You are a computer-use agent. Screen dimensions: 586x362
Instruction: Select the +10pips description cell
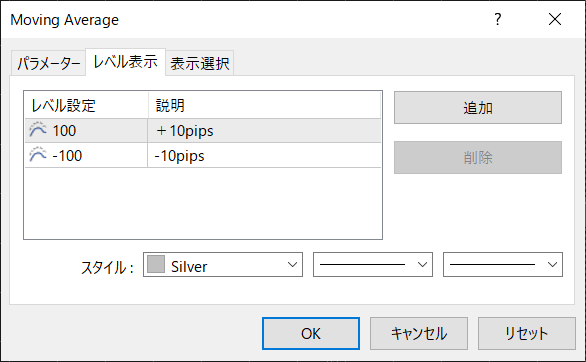point(264,131)
